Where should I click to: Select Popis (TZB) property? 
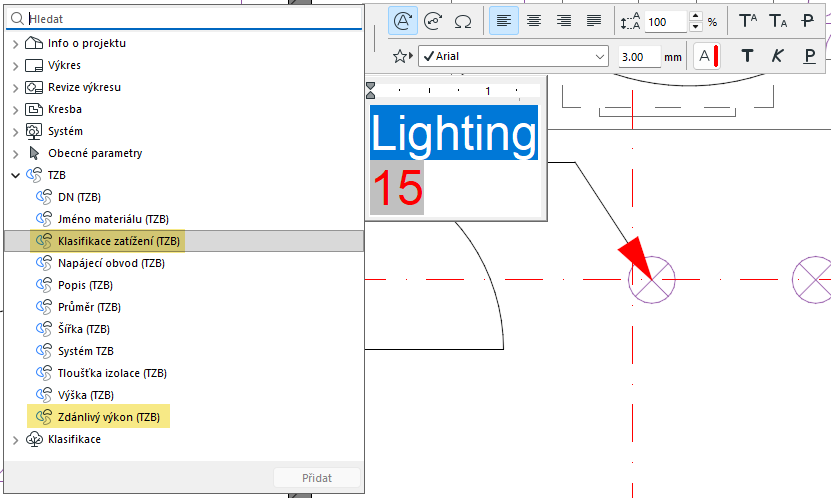pyautogui.click(x=85, y=285)
